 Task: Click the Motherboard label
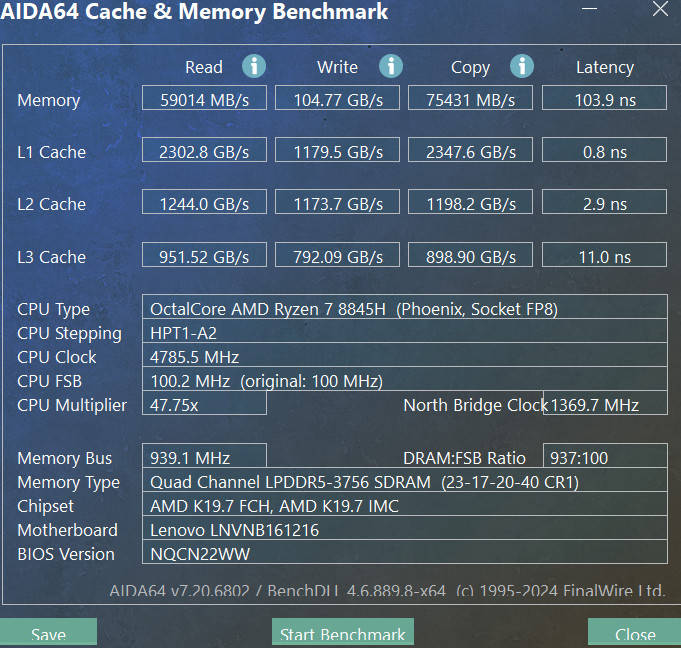click(67, 530)
